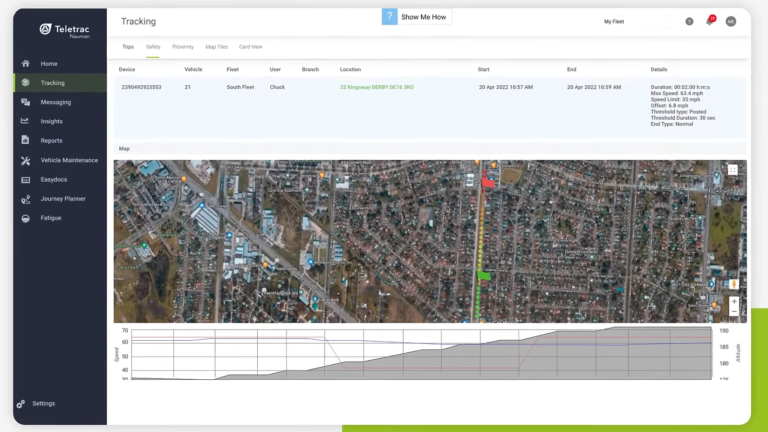
Task: Switch to the Proximity tab
Action: point(183,47)
